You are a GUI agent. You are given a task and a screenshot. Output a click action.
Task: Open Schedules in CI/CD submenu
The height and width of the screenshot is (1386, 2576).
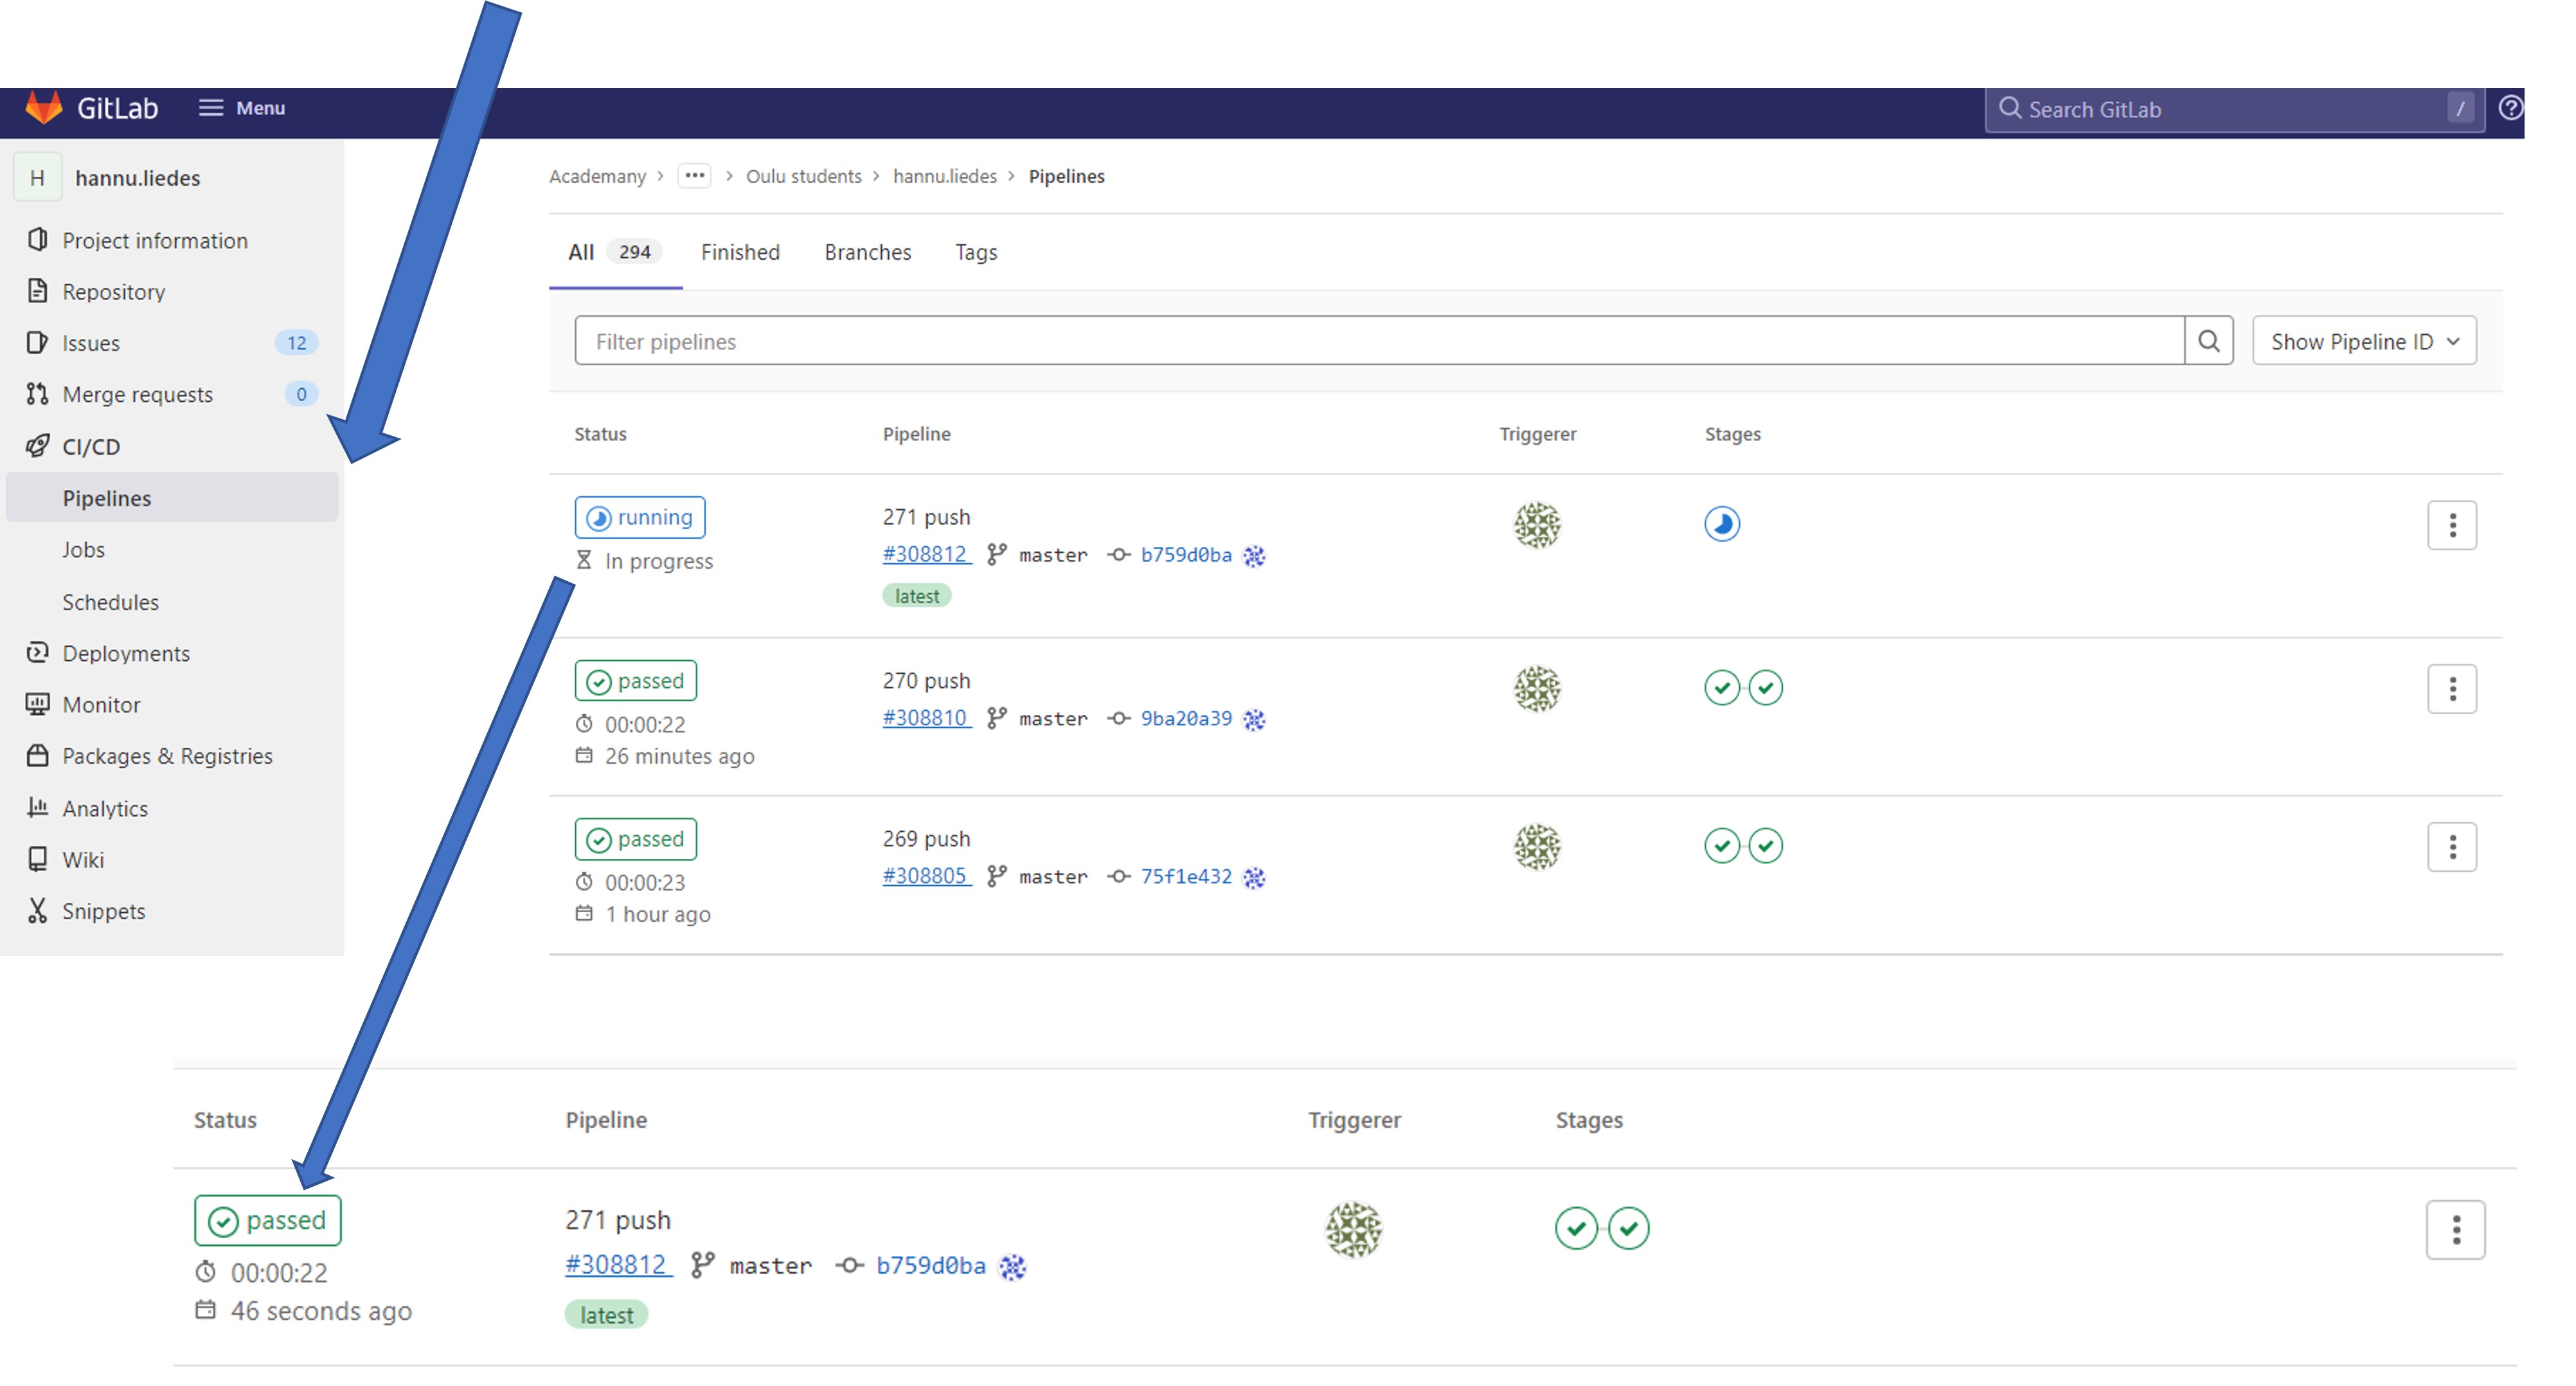(110, 602)
